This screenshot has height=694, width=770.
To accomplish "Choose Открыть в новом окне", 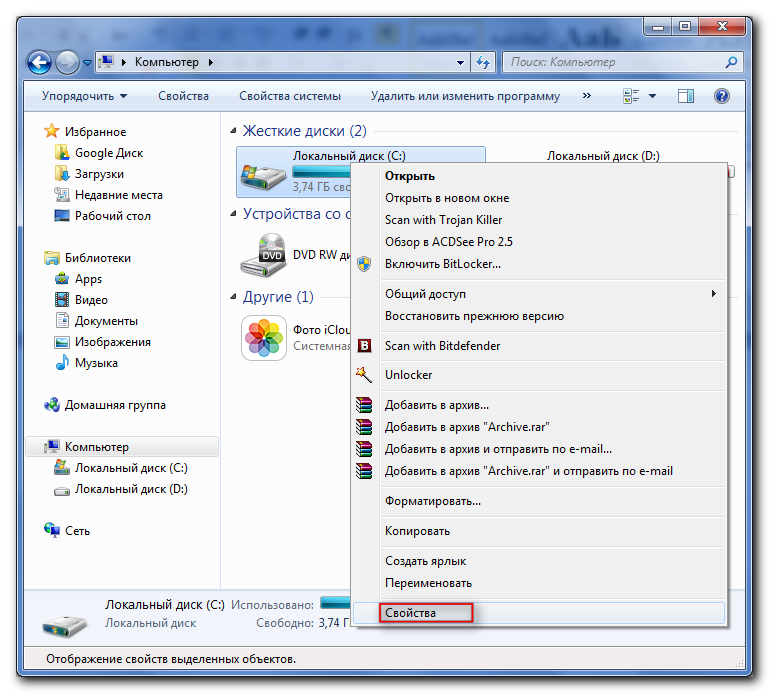I will 539,198.
